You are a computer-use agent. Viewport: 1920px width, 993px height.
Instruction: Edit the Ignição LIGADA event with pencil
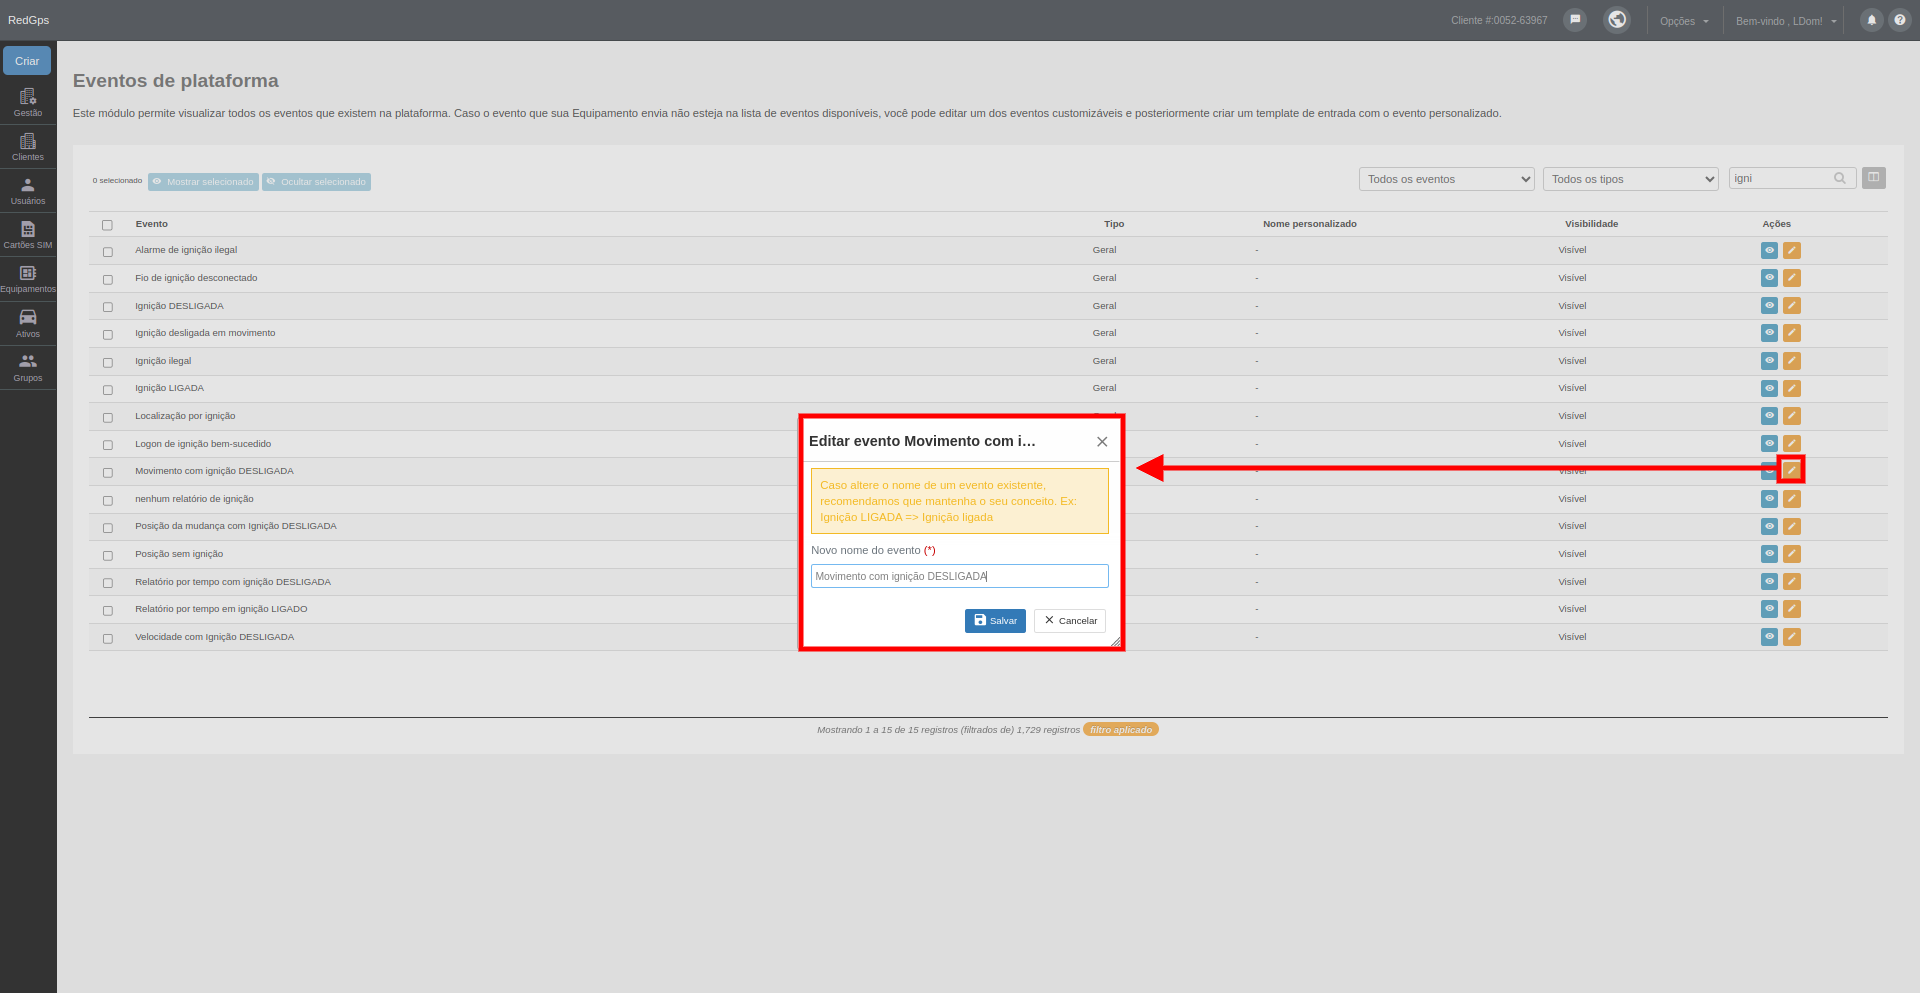(1792, 388)
